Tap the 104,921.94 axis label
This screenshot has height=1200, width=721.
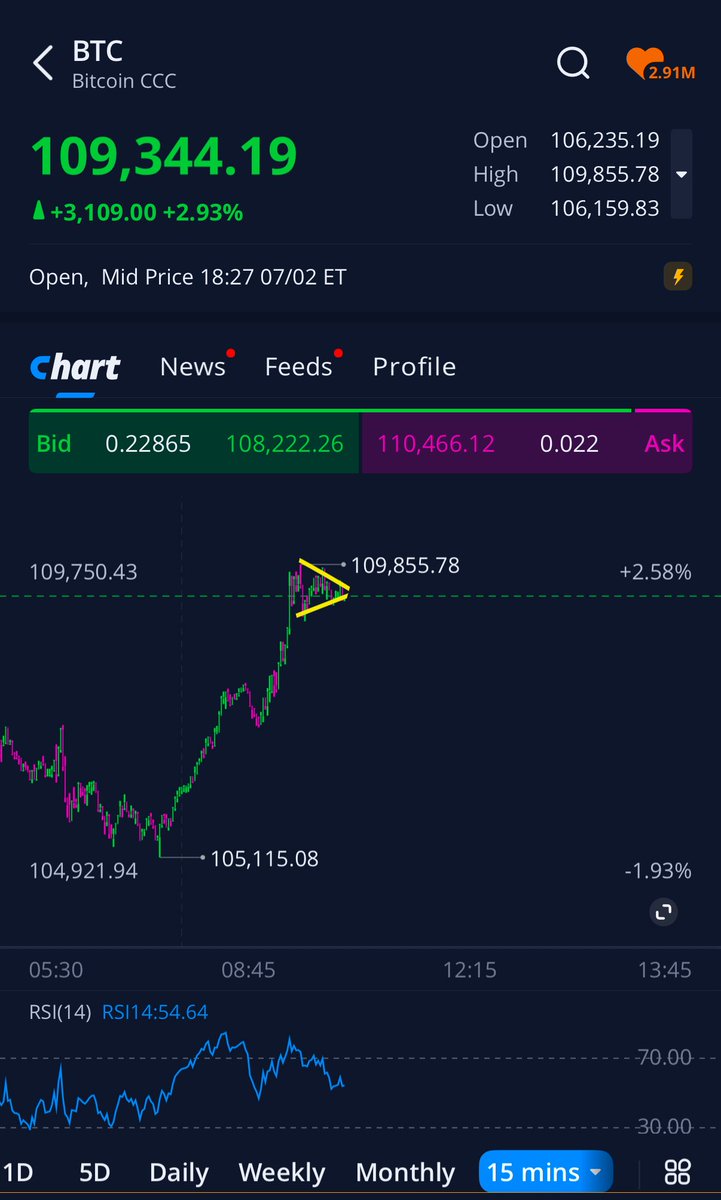83,871
